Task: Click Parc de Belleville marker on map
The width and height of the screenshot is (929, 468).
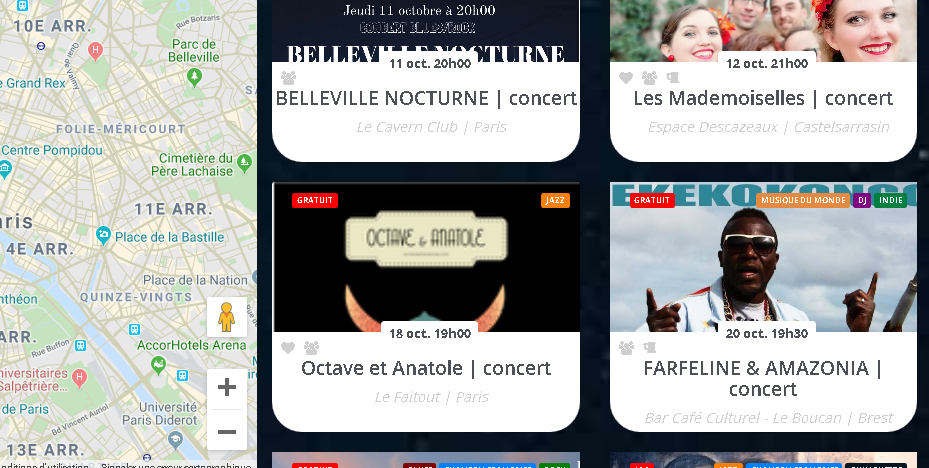Action: click(x=194, y=76)
